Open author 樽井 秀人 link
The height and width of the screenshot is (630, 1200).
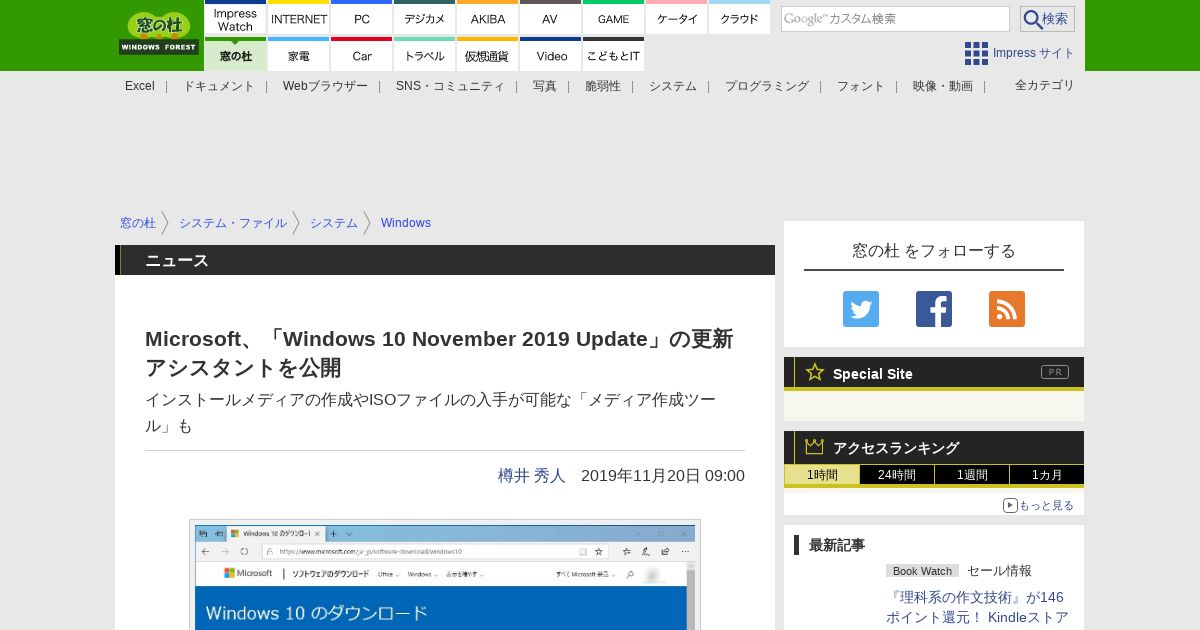pyautogui.click(x=532, y=476)
